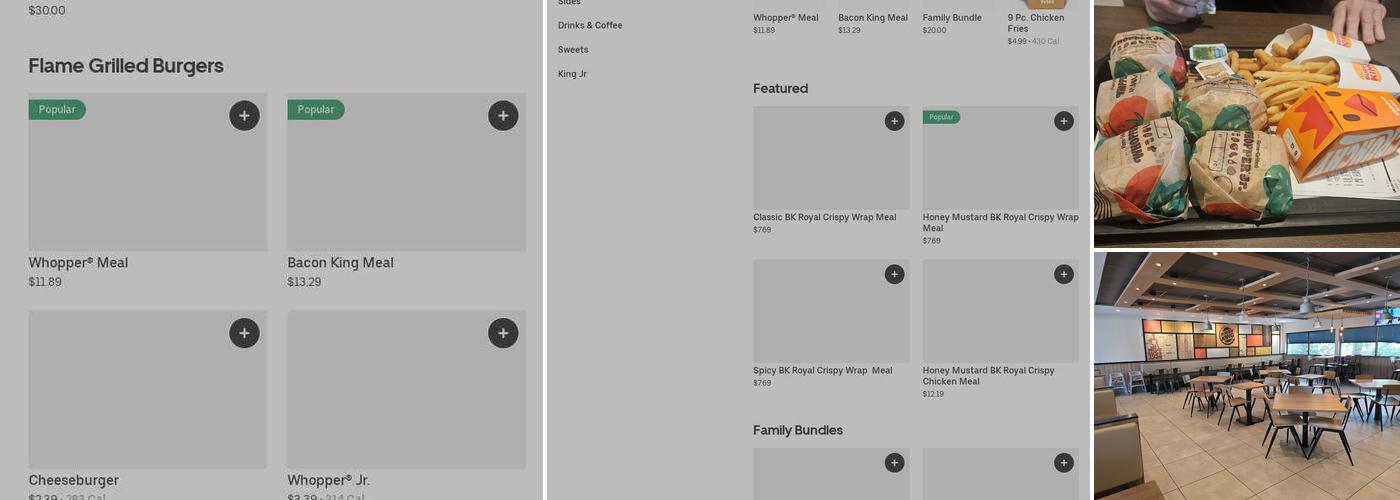
Task: Click the $30.00 price above Flame Grilled Burgers
Action: pyautogui.click(x=47, y=11)
